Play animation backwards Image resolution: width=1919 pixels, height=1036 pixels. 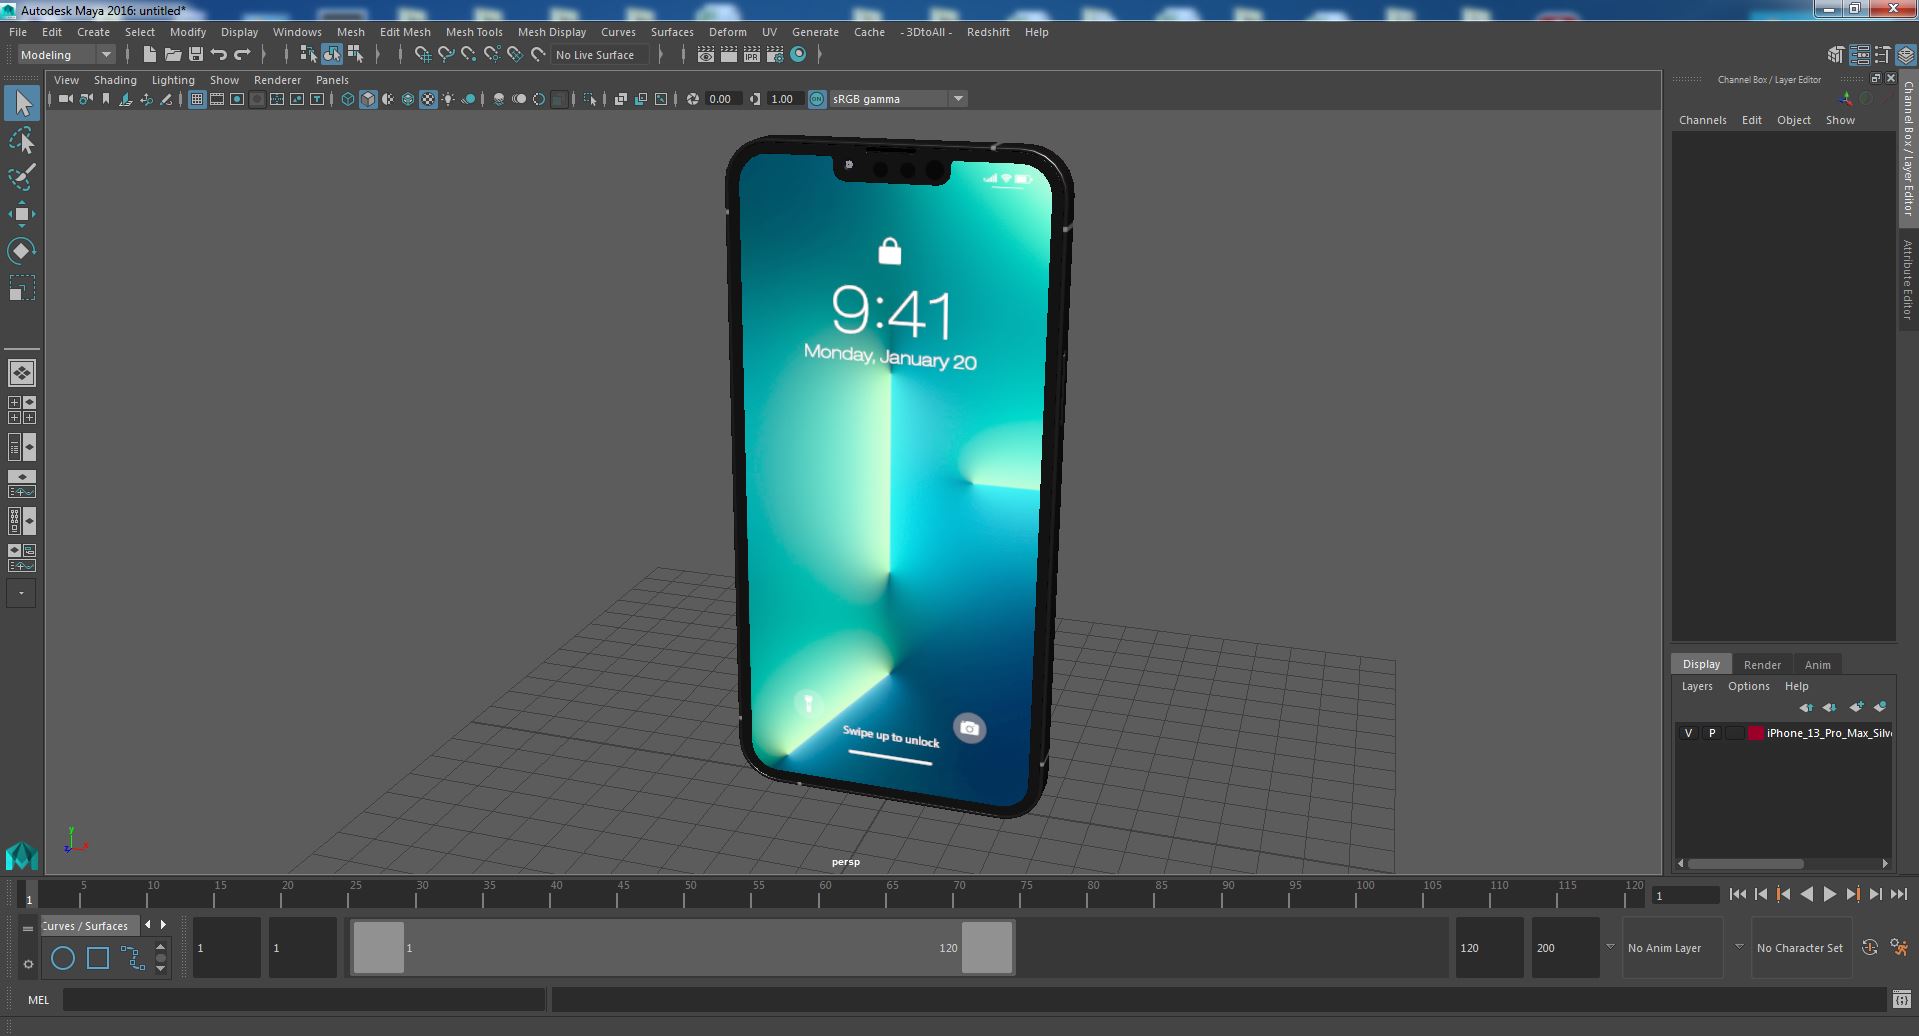1806,895
